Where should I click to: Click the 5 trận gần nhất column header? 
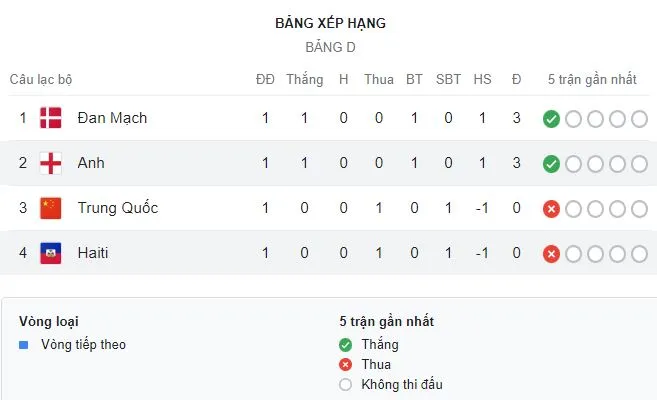click(x=594, y=79)
